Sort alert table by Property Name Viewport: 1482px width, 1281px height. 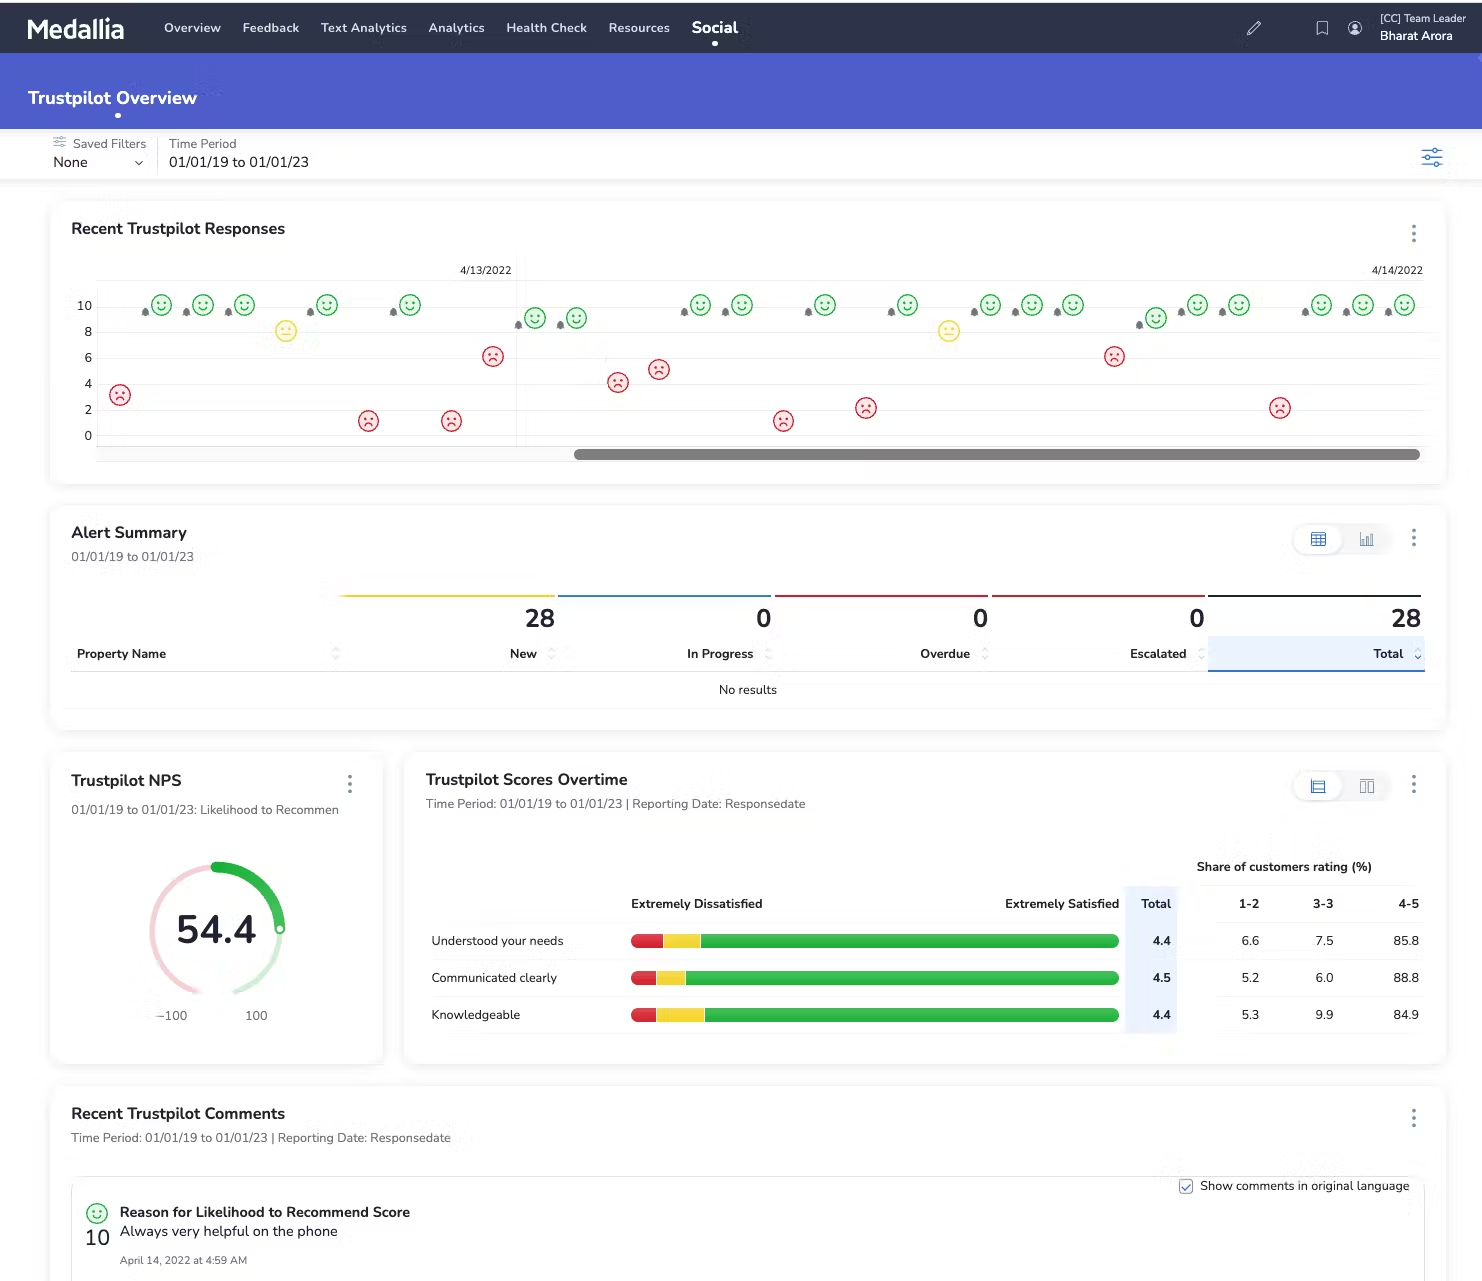pos(122,654)
